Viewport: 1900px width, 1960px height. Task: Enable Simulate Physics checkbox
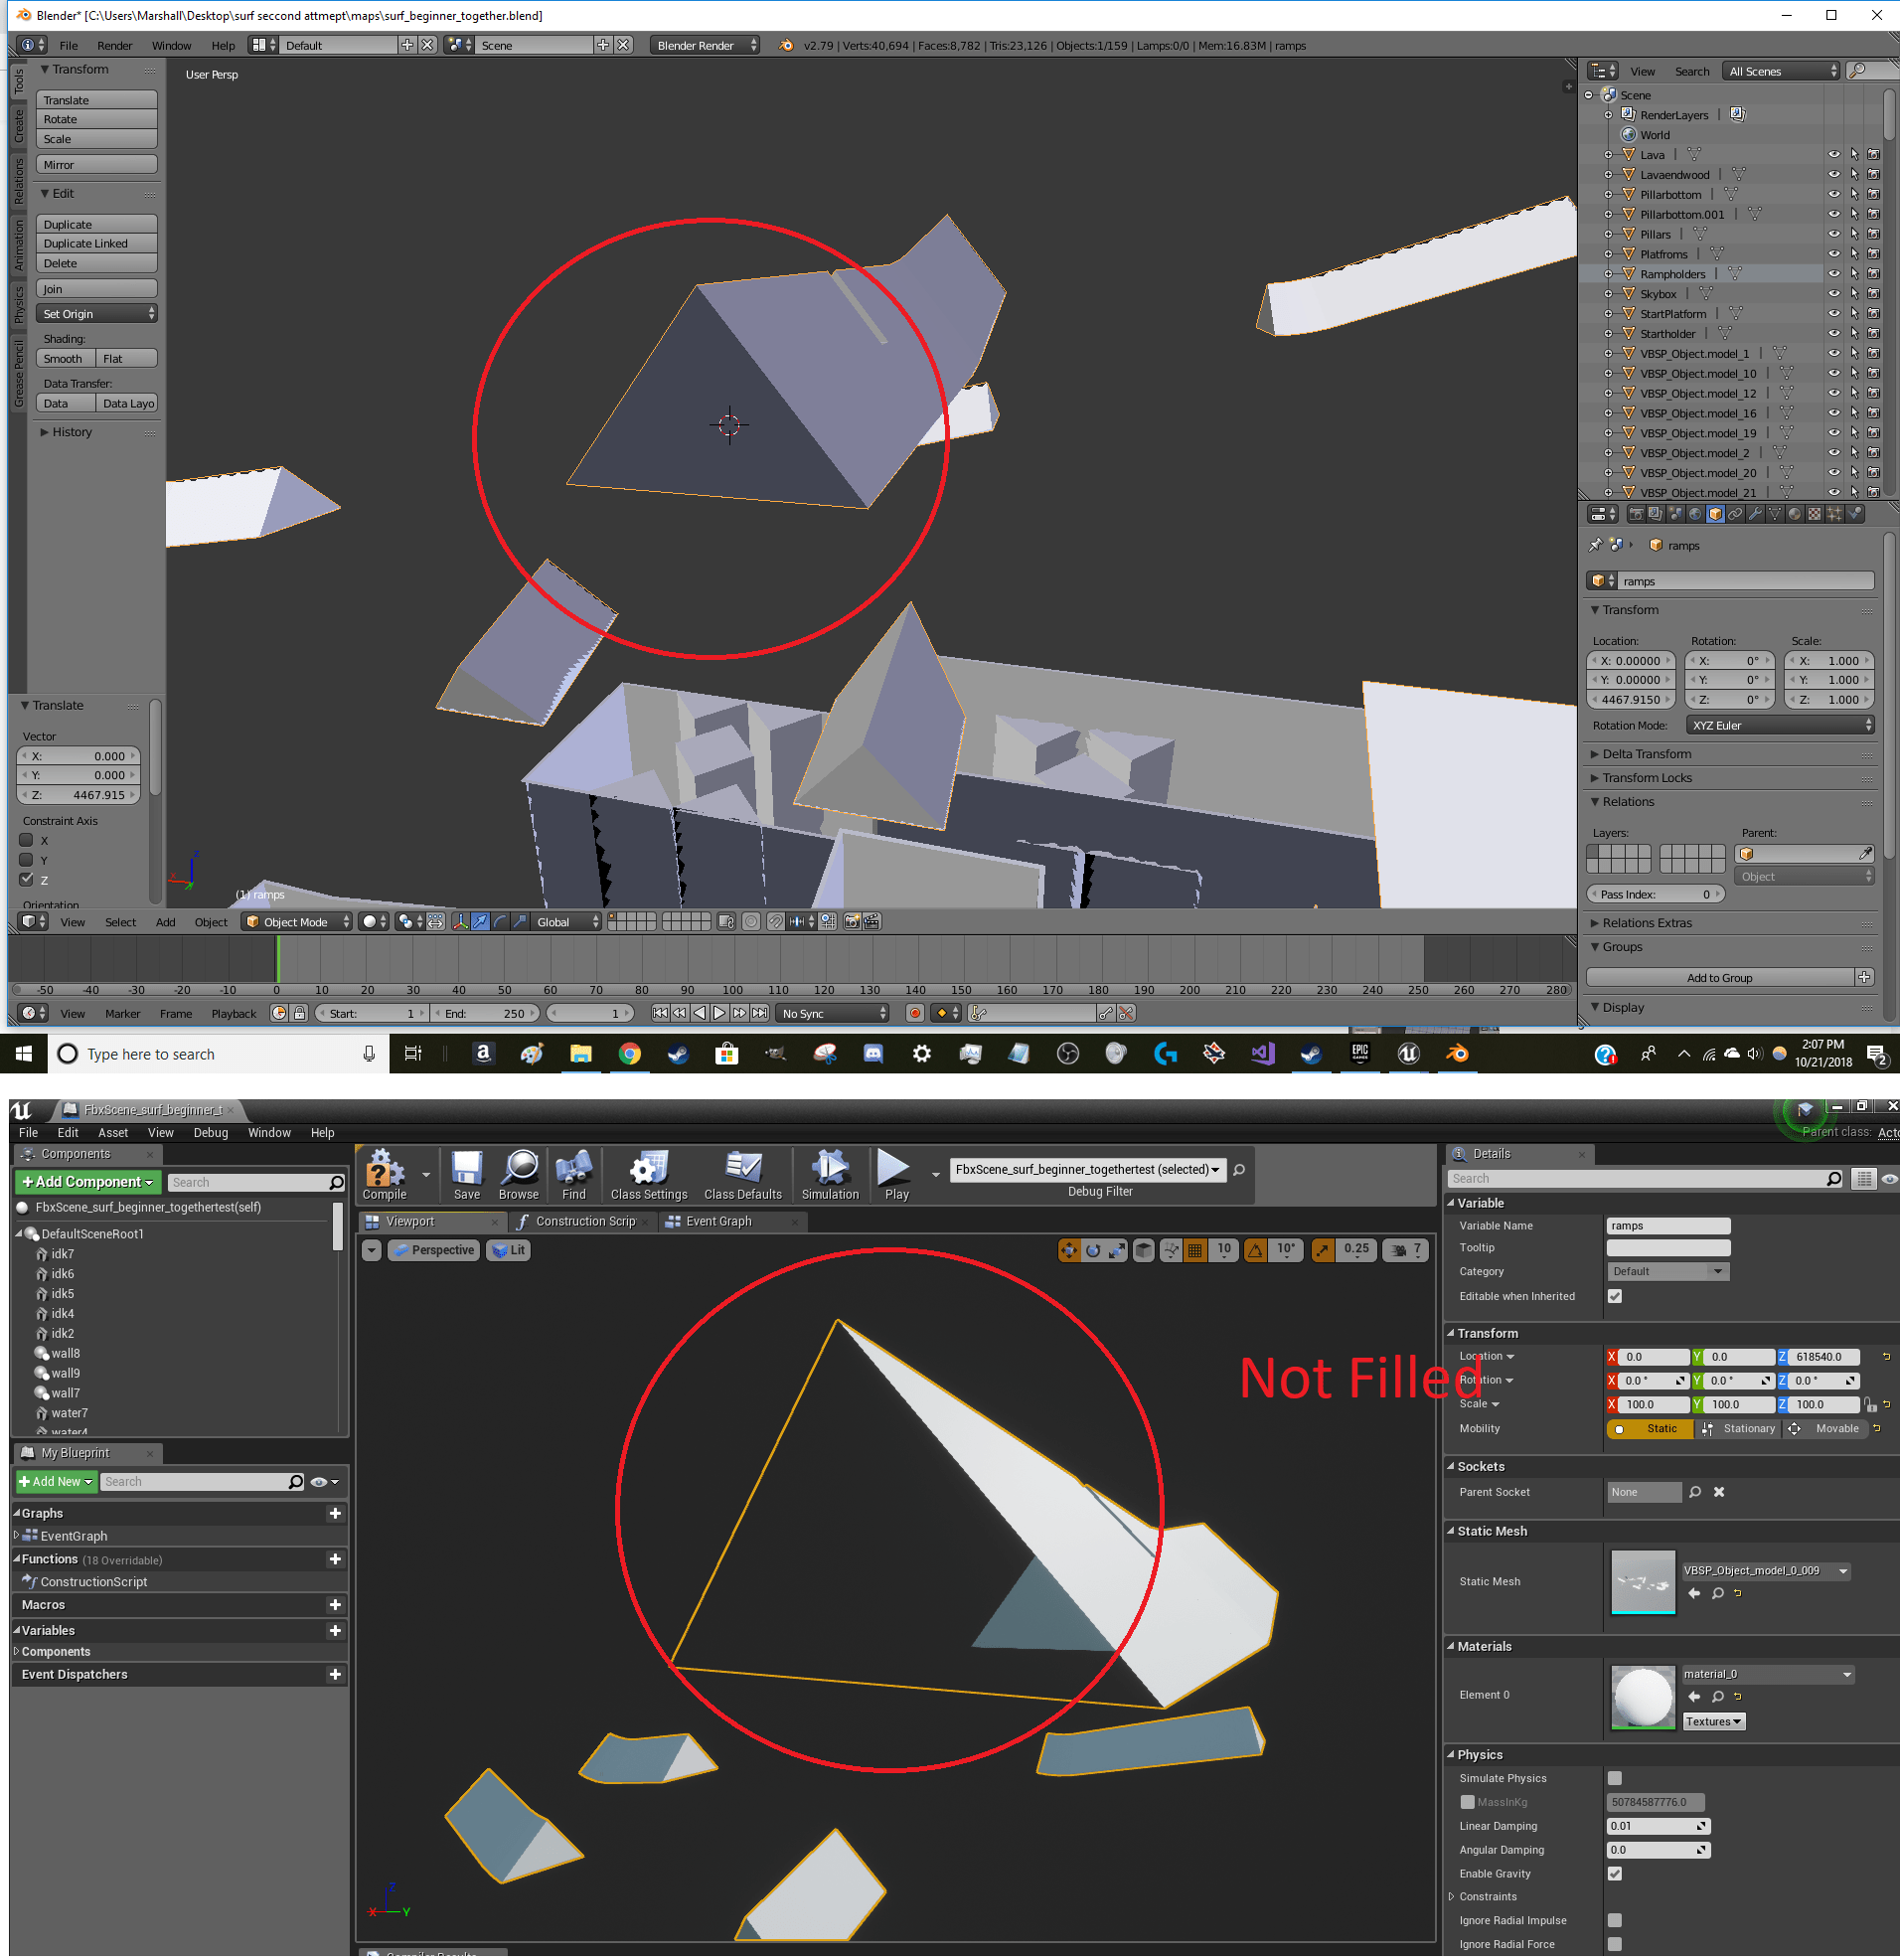(x=1615, y=1778)
